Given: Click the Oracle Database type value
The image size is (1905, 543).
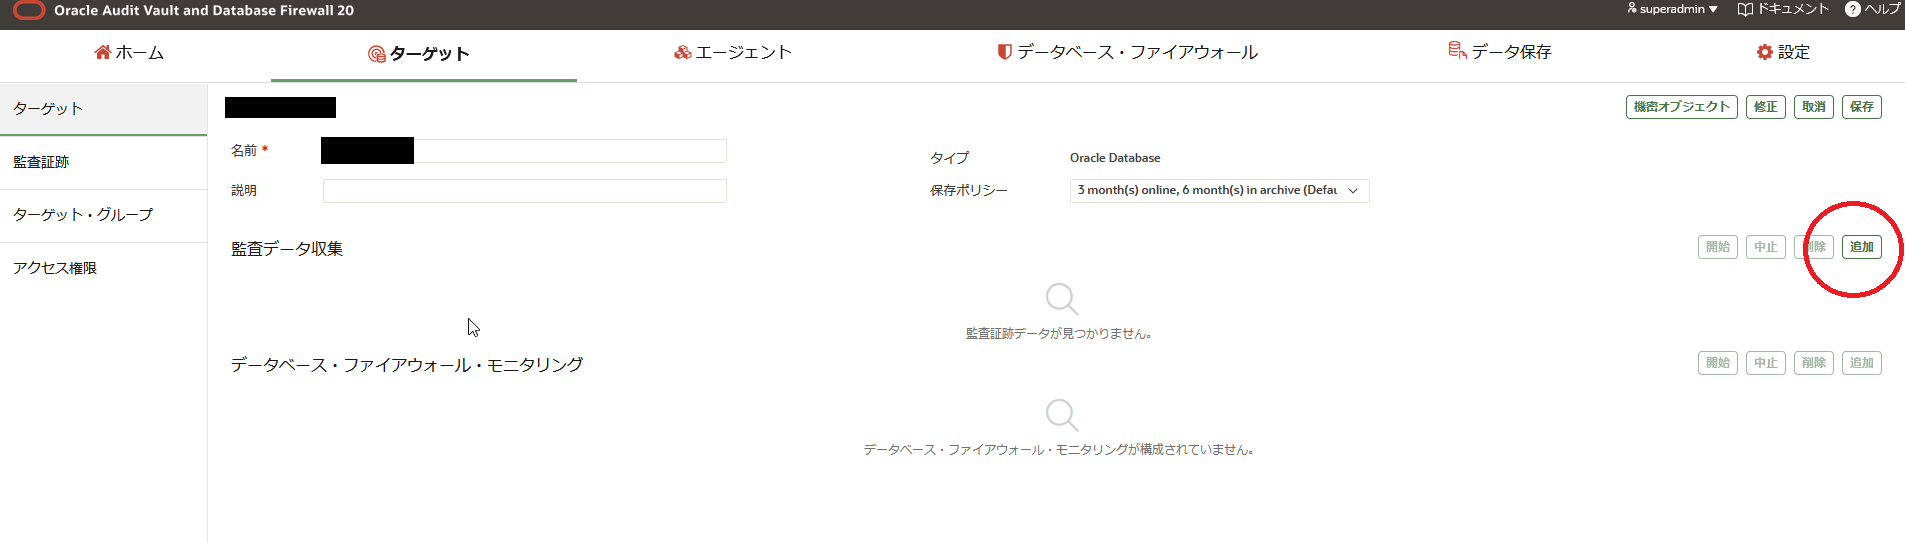Looking at the screenshot, I should pos(1115,158).
